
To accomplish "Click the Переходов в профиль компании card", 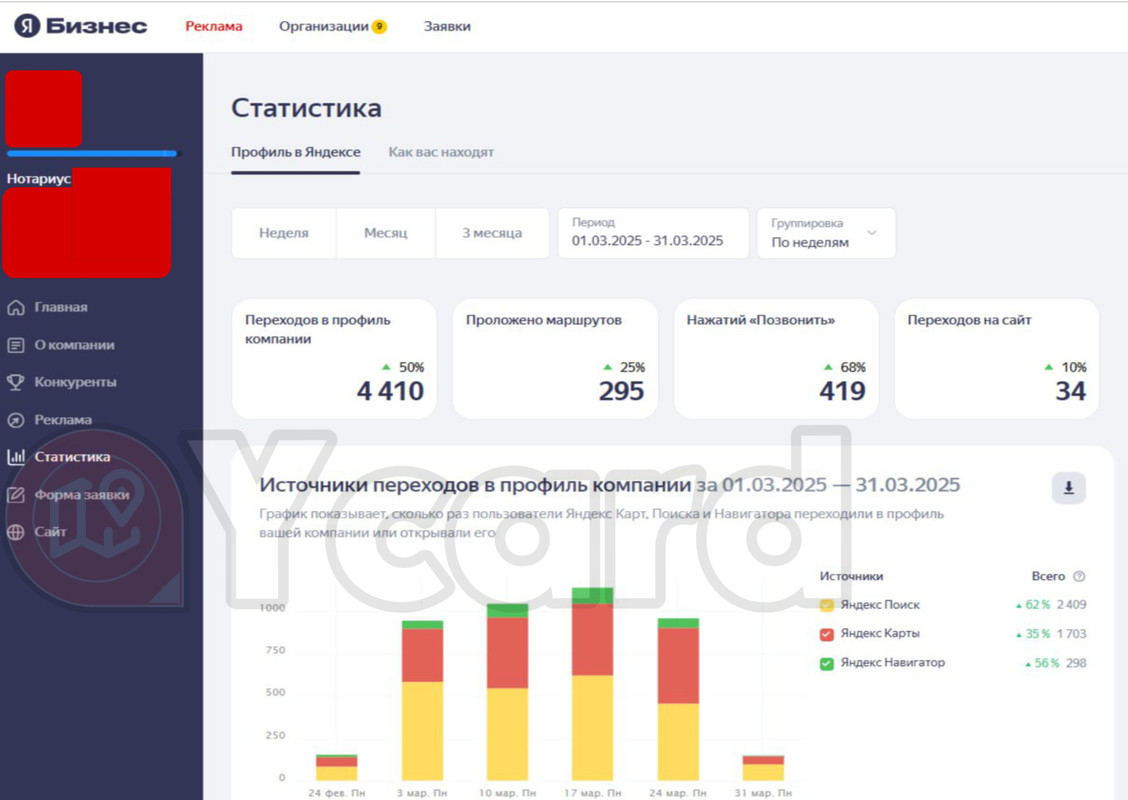I will [335, 358].
